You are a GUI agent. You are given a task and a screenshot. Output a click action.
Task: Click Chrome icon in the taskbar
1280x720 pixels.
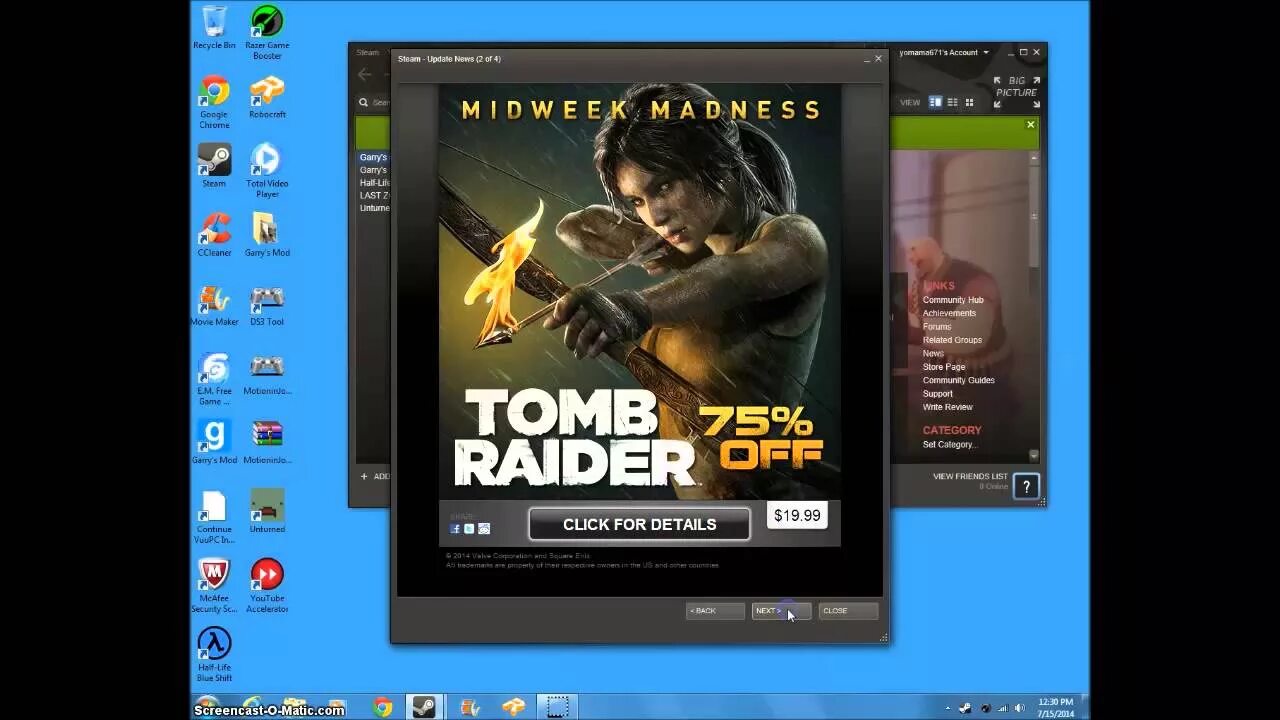[x=383, y=707]
